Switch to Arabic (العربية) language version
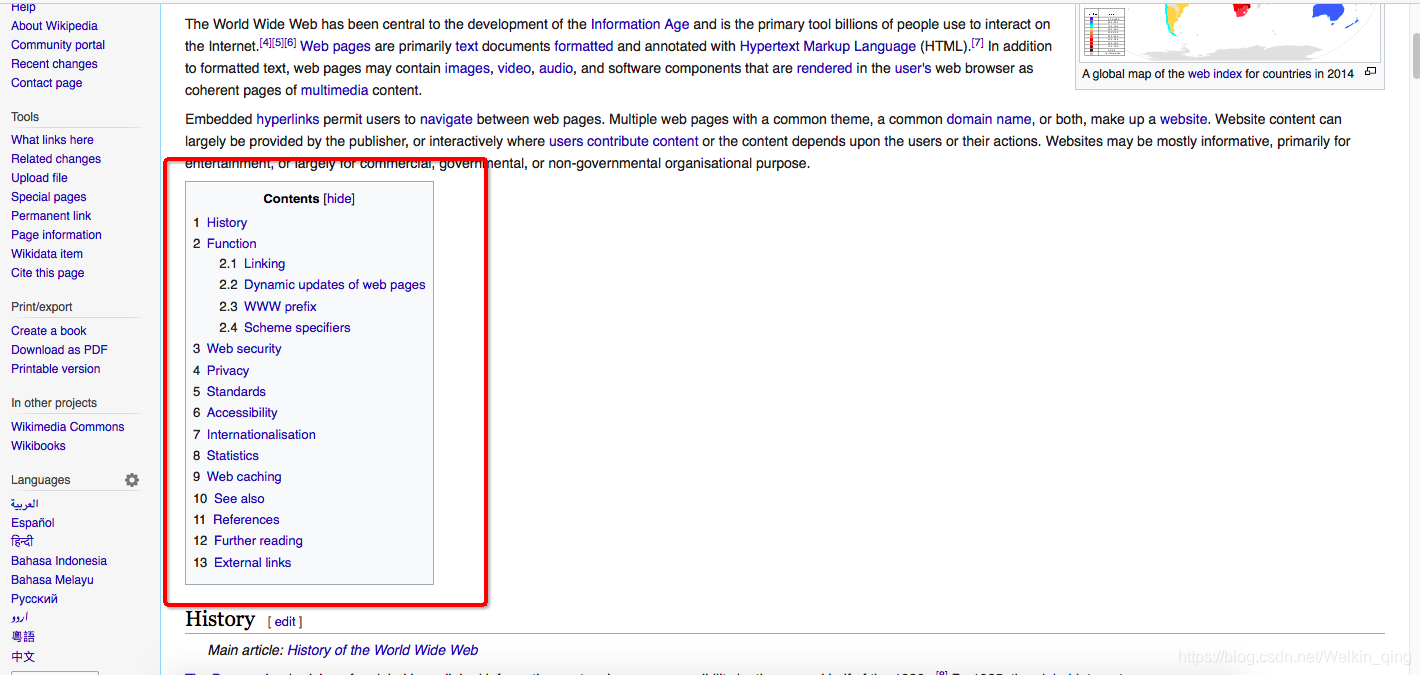1420x675 pixels. pos(24,504)
